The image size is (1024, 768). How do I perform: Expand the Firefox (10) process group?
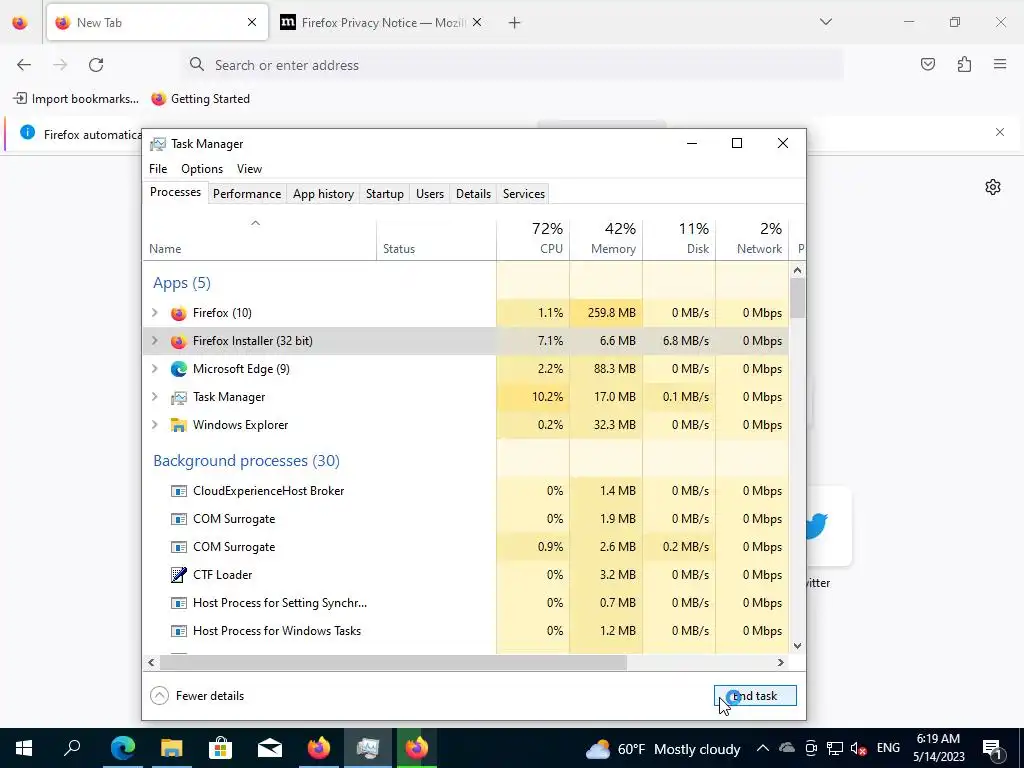tap(155, 313)
